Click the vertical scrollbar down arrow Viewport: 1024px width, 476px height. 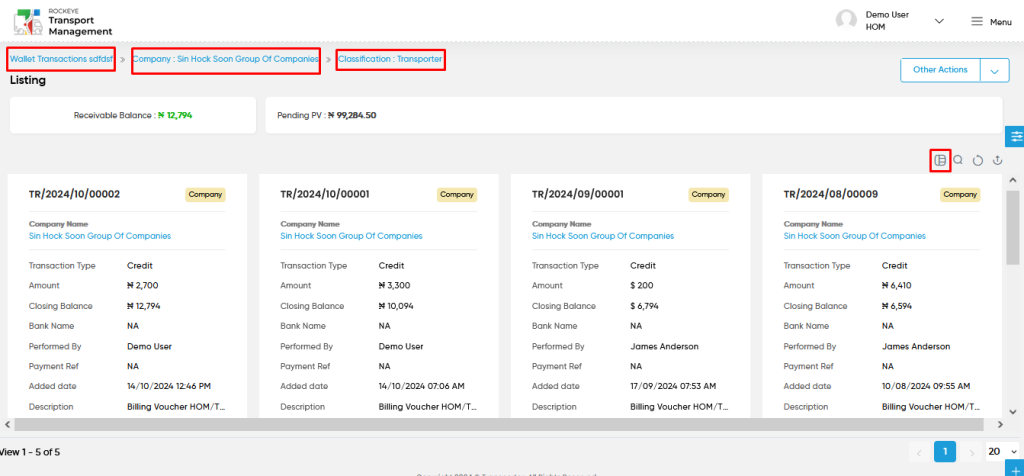(x=1013, y=412)
